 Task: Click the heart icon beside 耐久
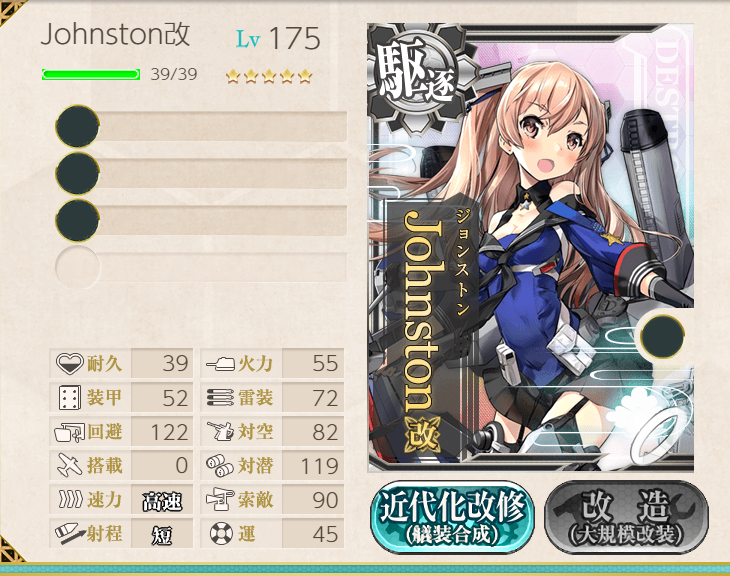(x=70, y=363)
